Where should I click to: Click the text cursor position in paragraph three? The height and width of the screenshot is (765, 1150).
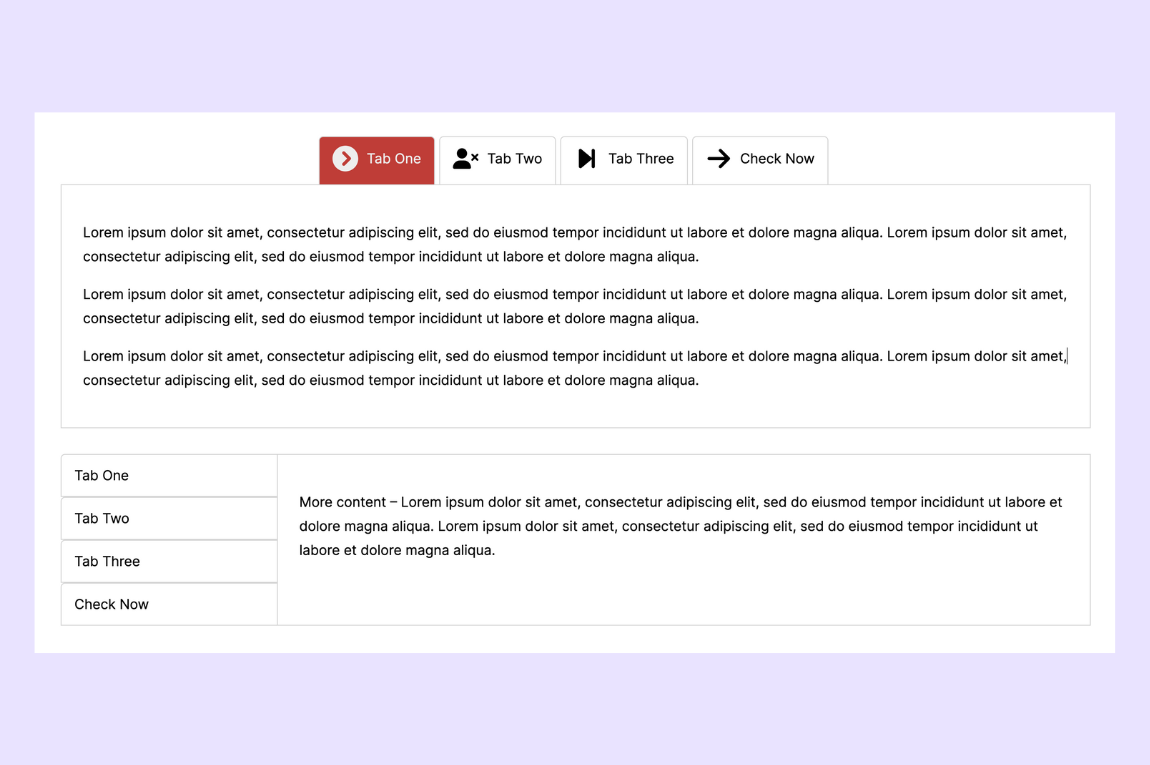pos(1067,355)
